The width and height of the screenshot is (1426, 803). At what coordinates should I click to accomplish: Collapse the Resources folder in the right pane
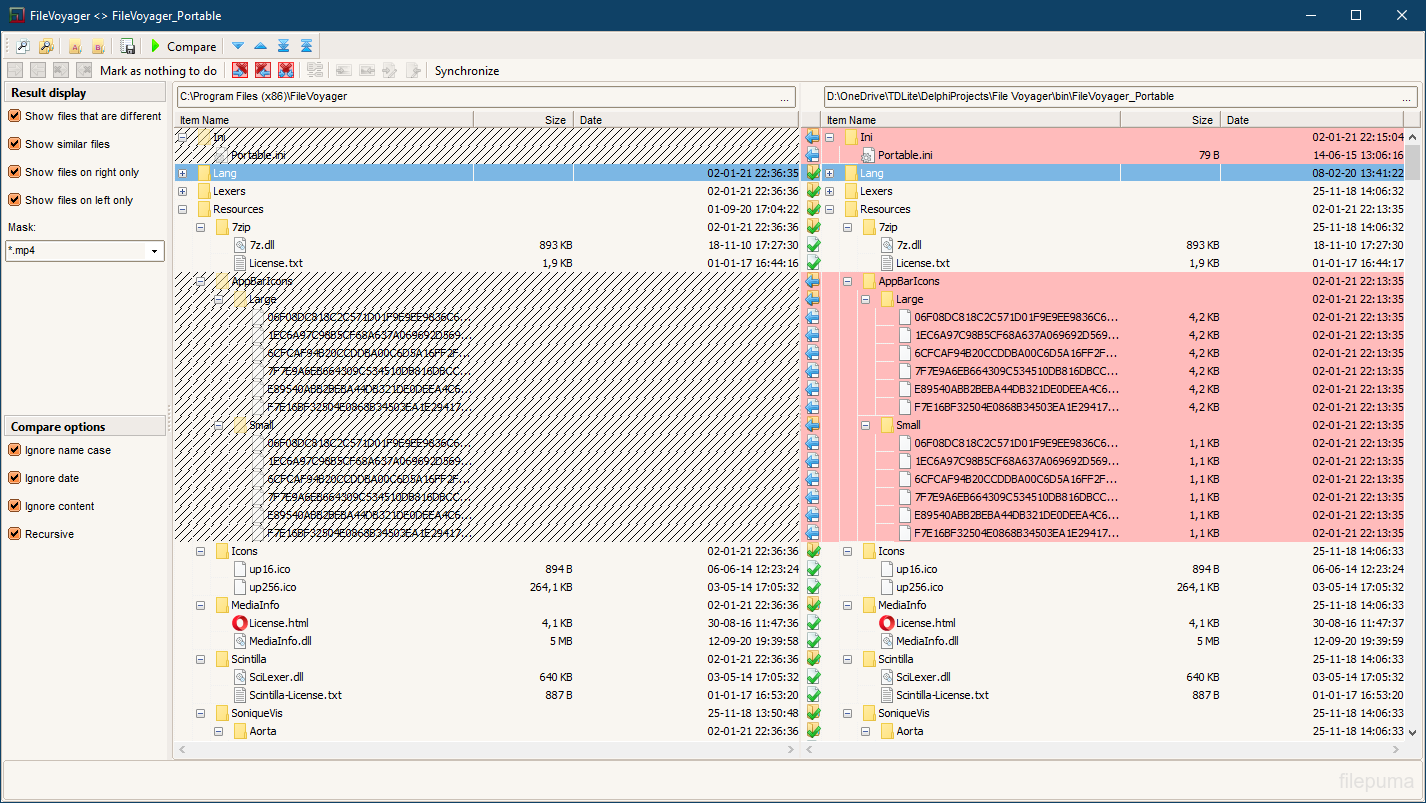click(x=829, y=209)
